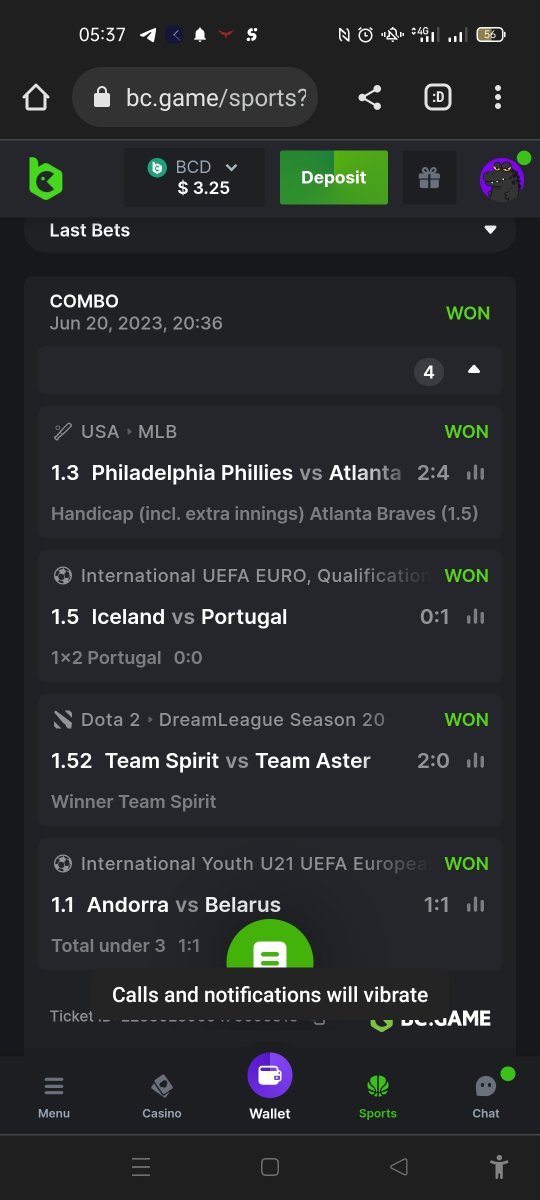View stats icon for Andorra vs Belarus

[475, 905]
